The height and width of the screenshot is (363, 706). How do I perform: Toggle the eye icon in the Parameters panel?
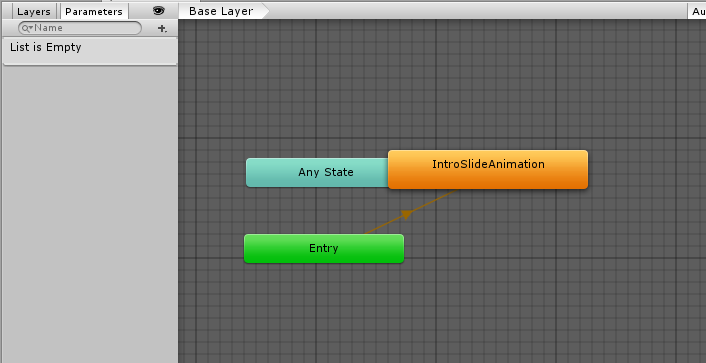(x=158, y=11)
